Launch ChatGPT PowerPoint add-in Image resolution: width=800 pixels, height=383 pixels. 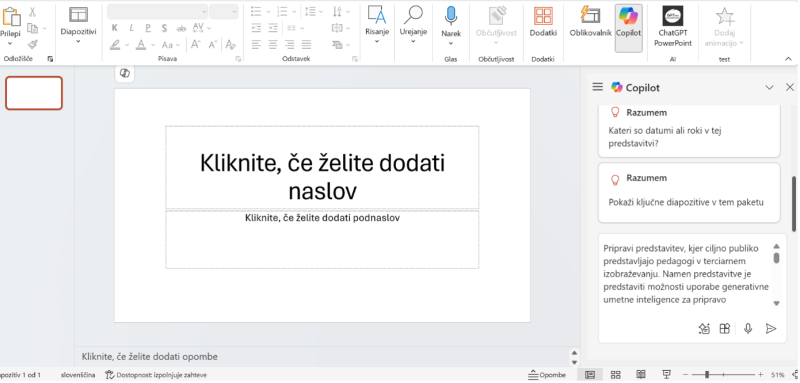tap(673, 27)
